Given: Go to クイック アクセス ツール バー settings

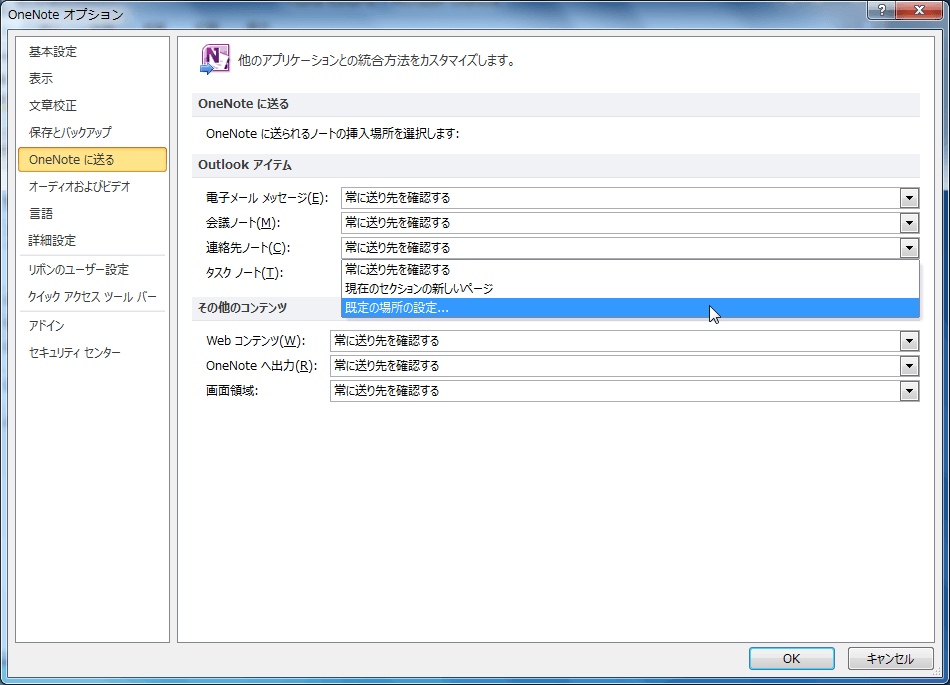Looking at the screenshot, I should pyautogui.click(x=92, y=297).
